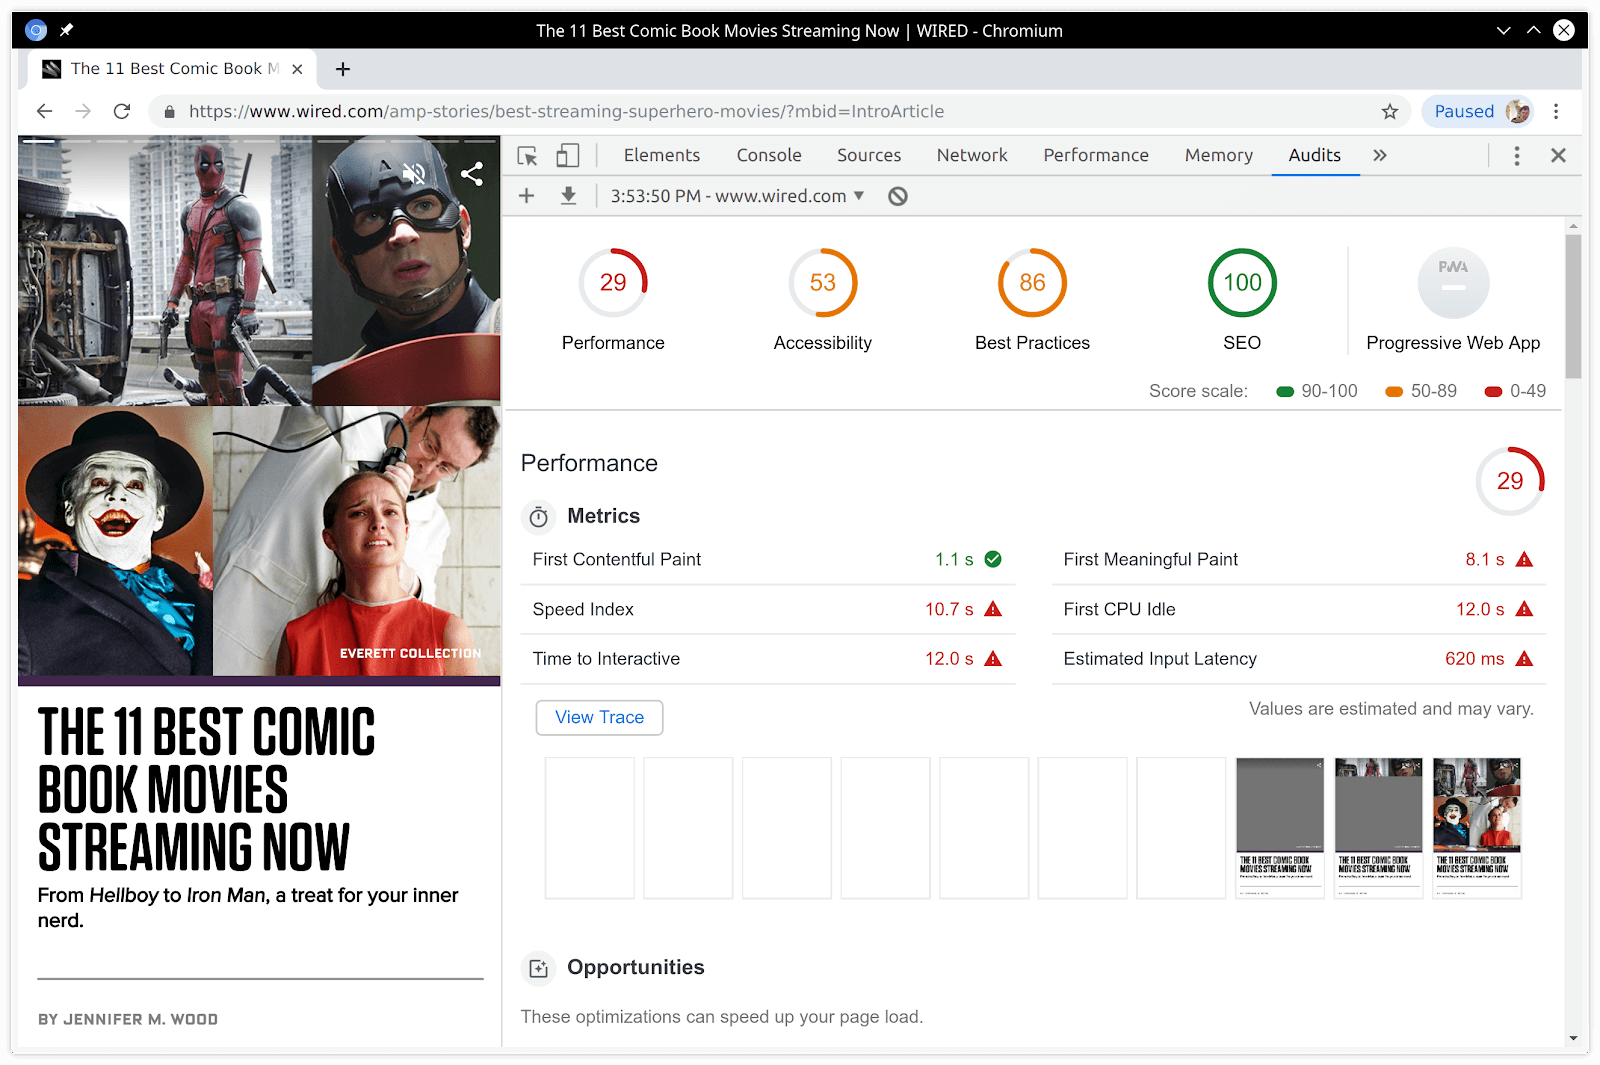Click the scrollbar down arrow

pyautogui.click(x=1573, y=1038)
